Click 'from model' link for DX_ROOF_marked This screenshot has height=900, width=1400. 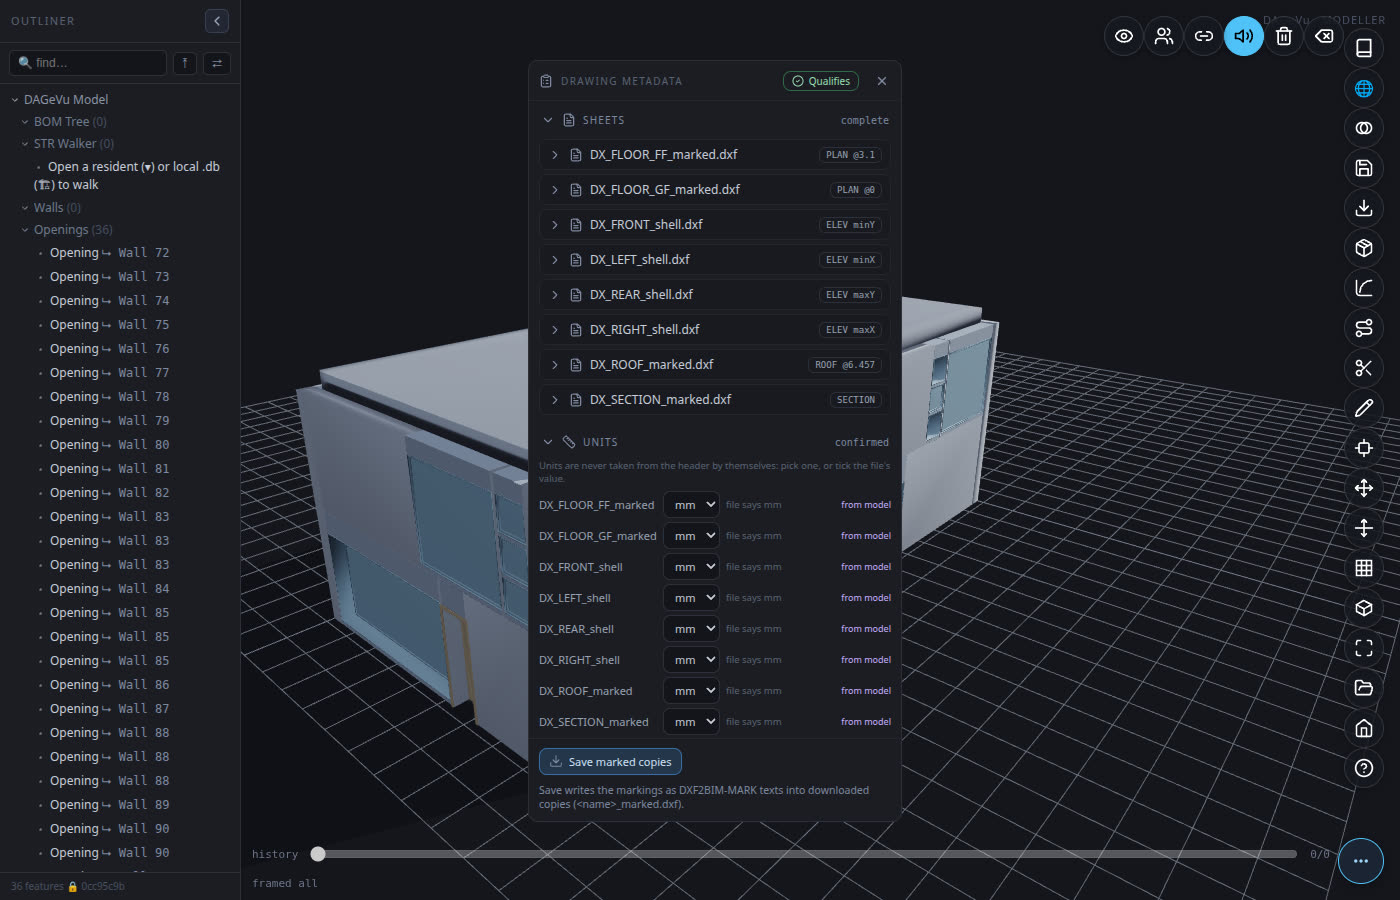point(866,691)
